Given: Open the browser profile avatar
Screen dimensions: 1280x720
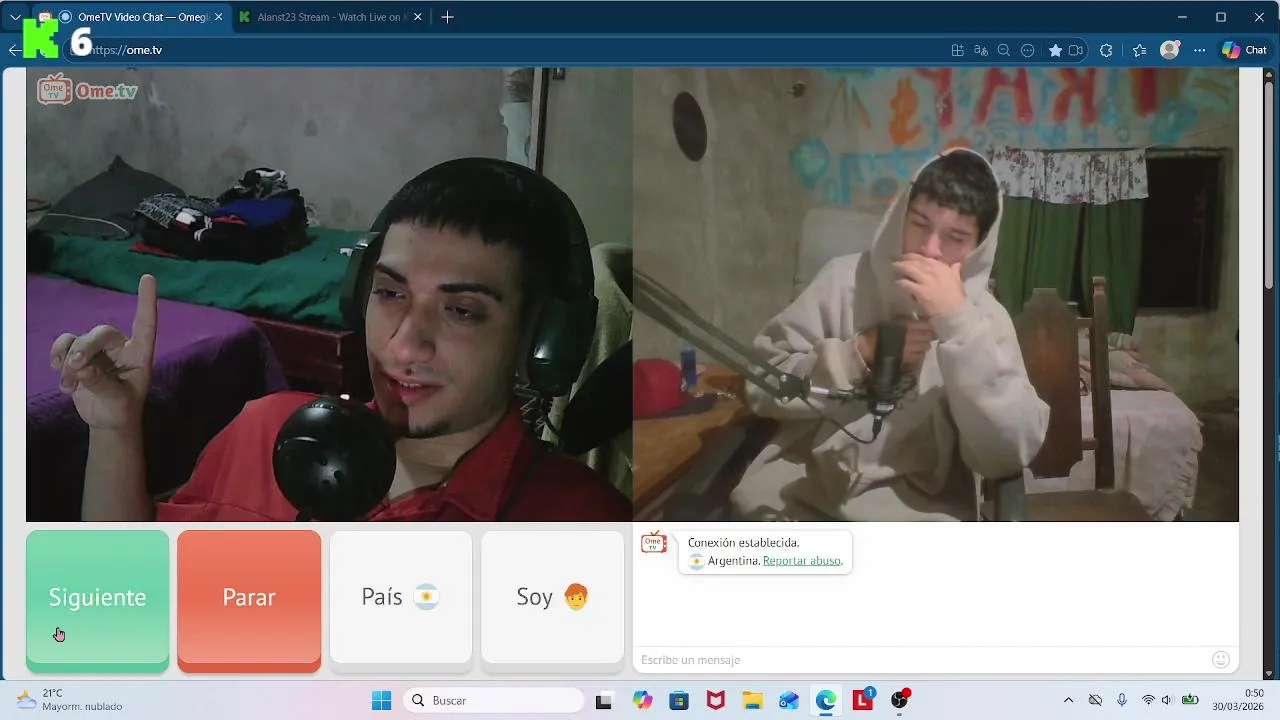Looking at the screenshot, I should coord(1169,50).
